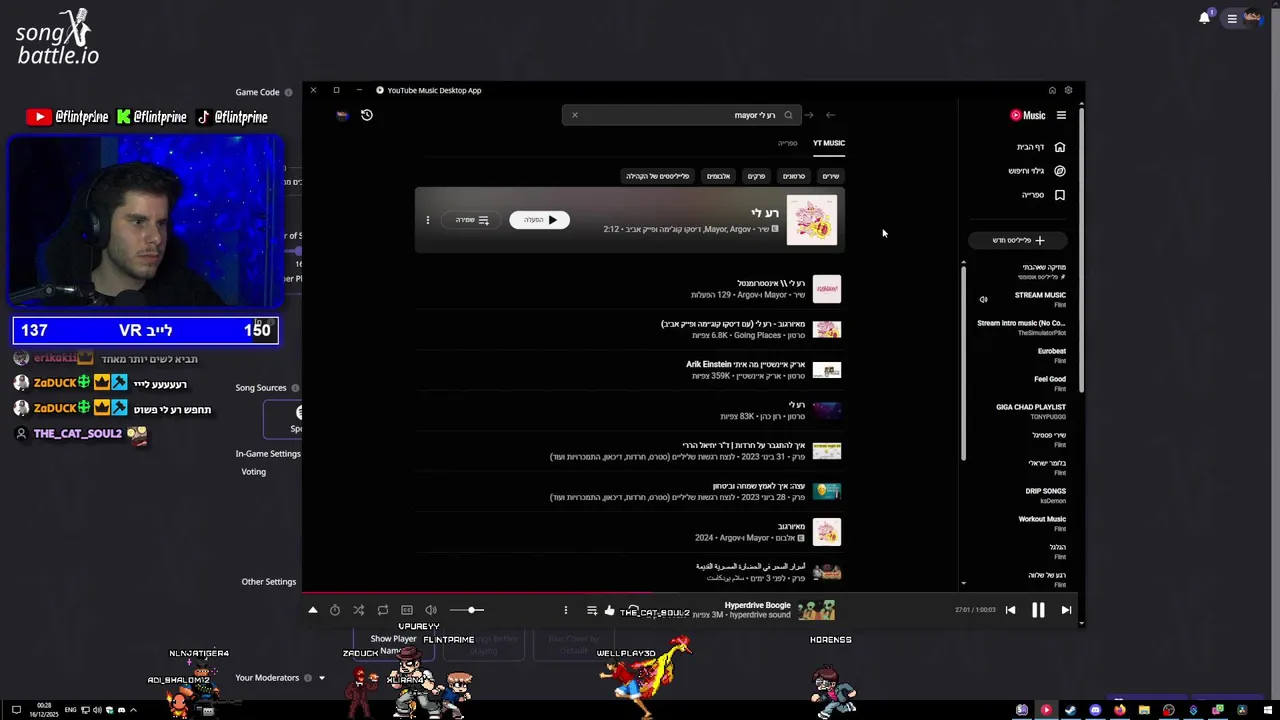The height and width of the screenshot is (720, 1280).
Task: Go back with the search bar arrow
Action: [x=830, y=115]
